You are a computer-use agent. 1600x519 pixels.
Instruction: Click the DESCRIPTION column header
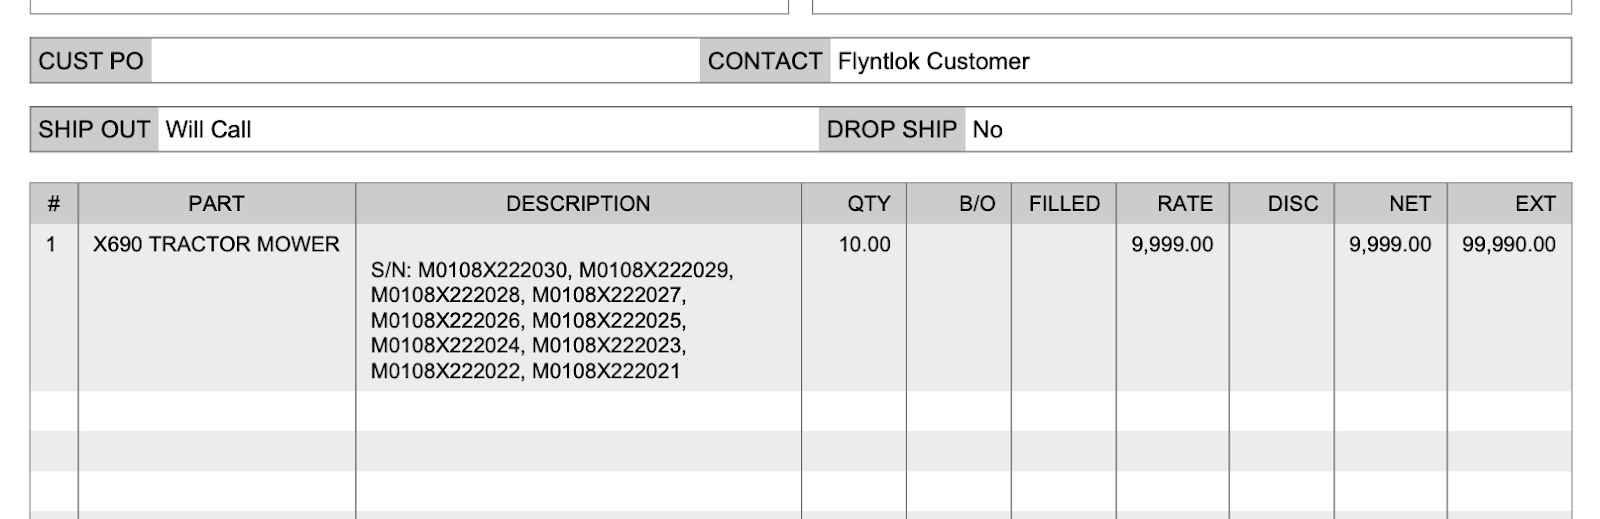tap(578, 204)
